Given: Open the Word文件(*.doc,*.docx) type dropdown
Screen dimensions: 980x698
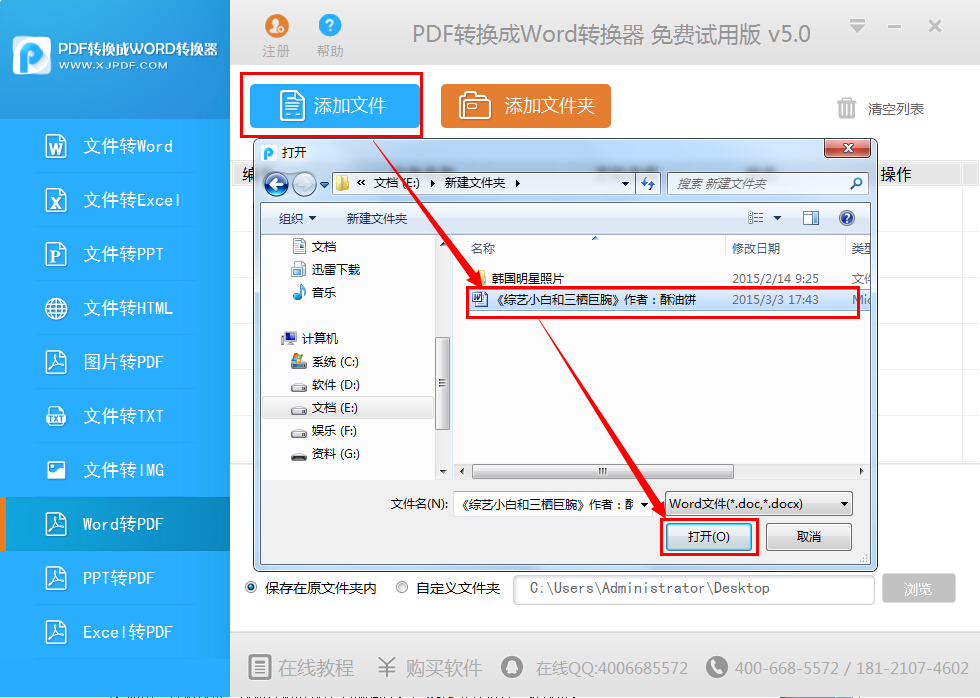Looking at the screenshot, I should tap(759, 504).
